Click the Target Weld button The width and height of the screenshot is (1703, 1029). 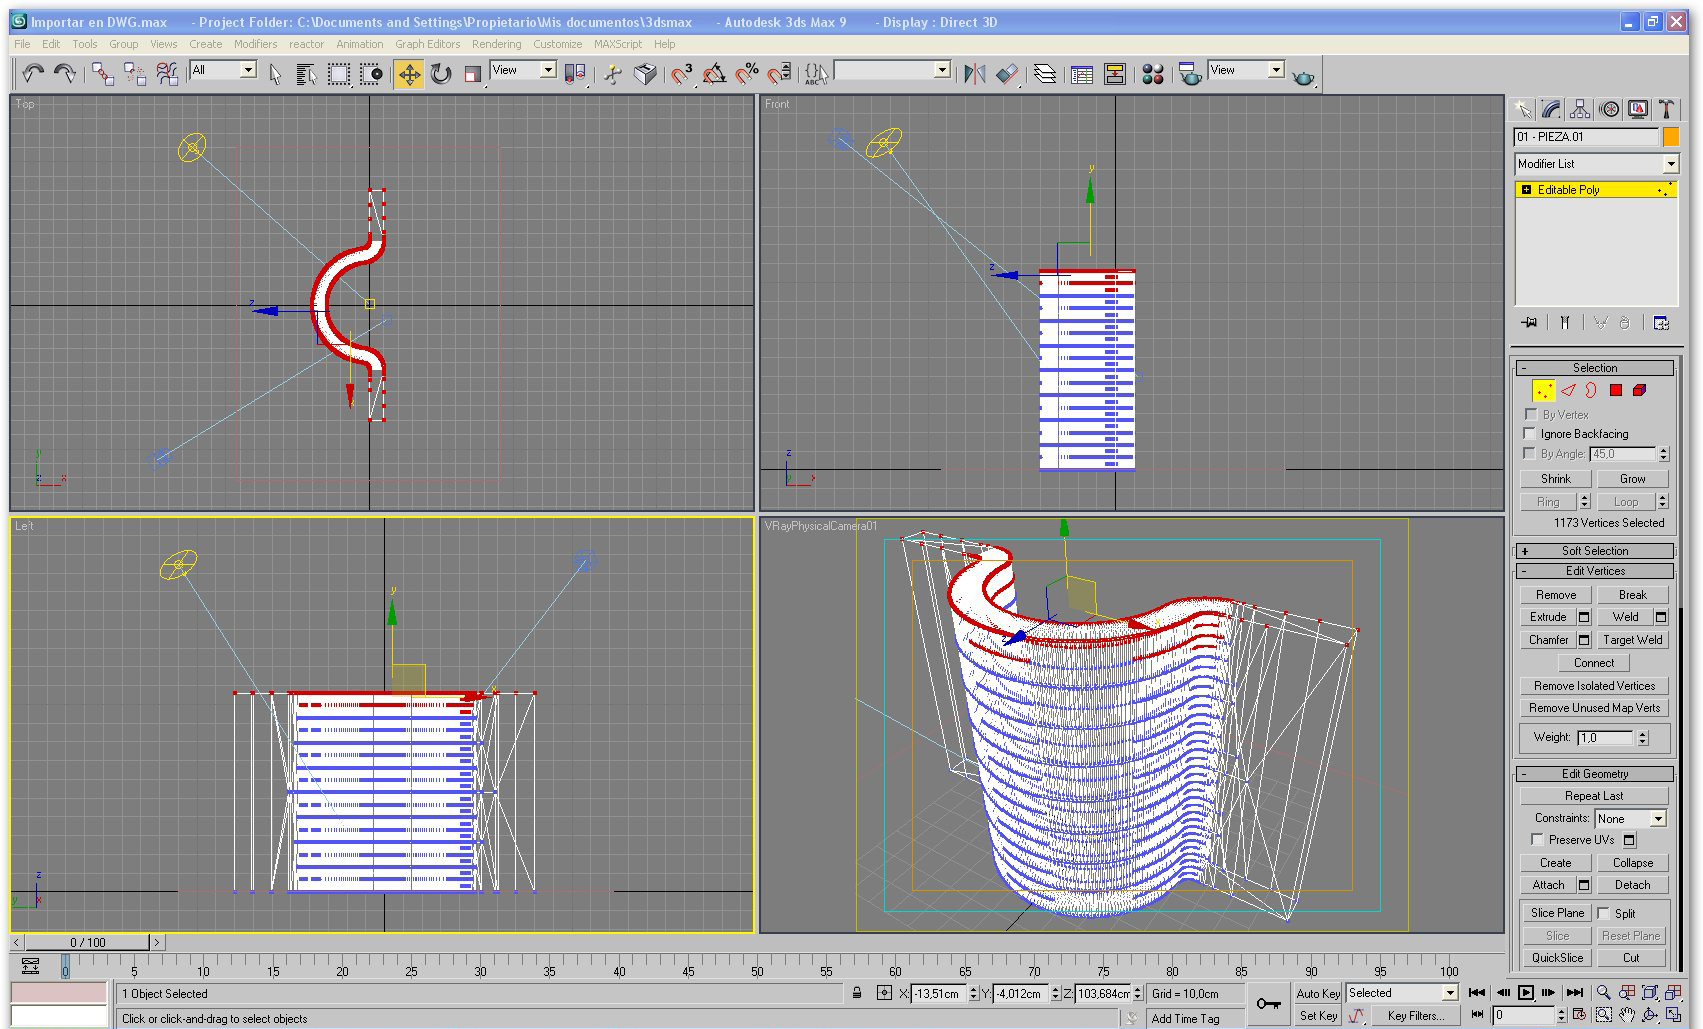pos(1632,640)
